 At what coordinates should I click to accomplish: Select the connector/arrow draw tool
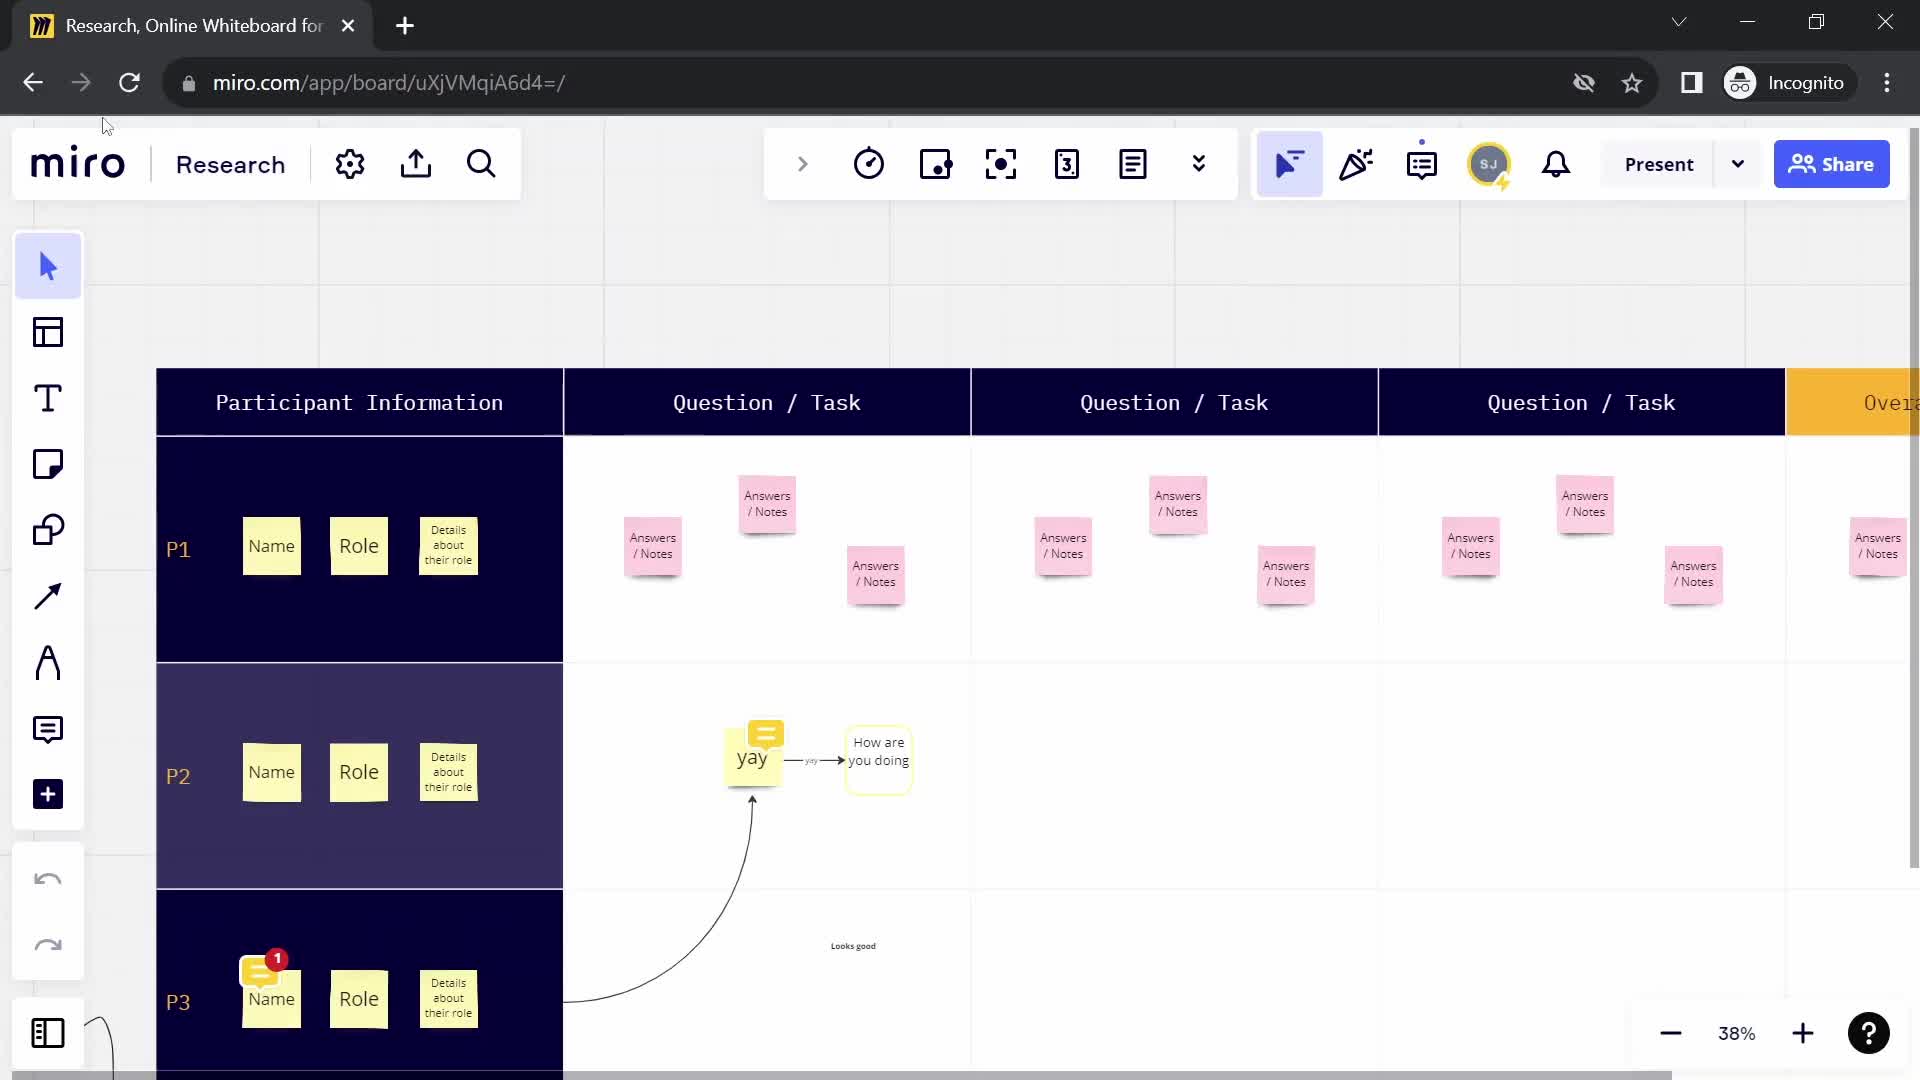pos(47,596)
